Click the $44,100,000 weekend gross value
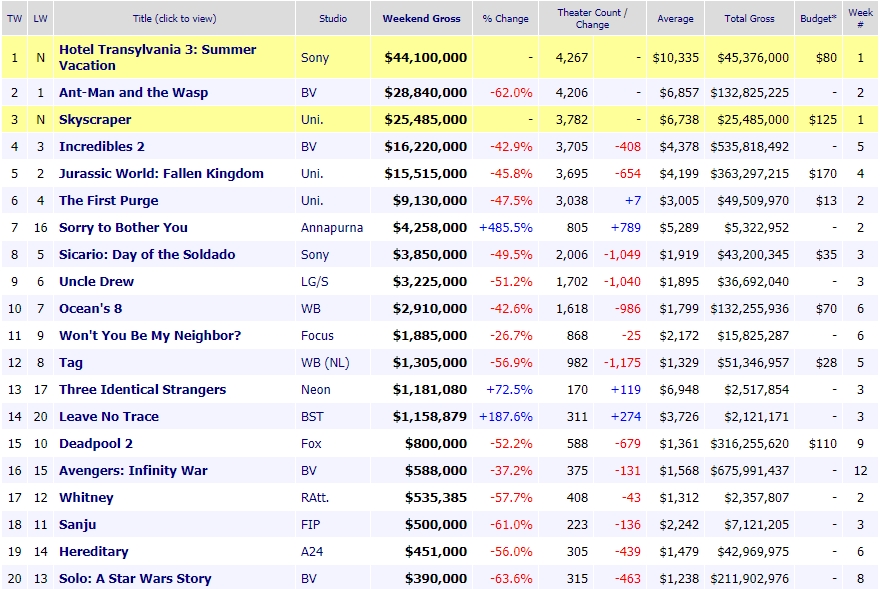This screenshot has height=589, width=880. (425, 57)
